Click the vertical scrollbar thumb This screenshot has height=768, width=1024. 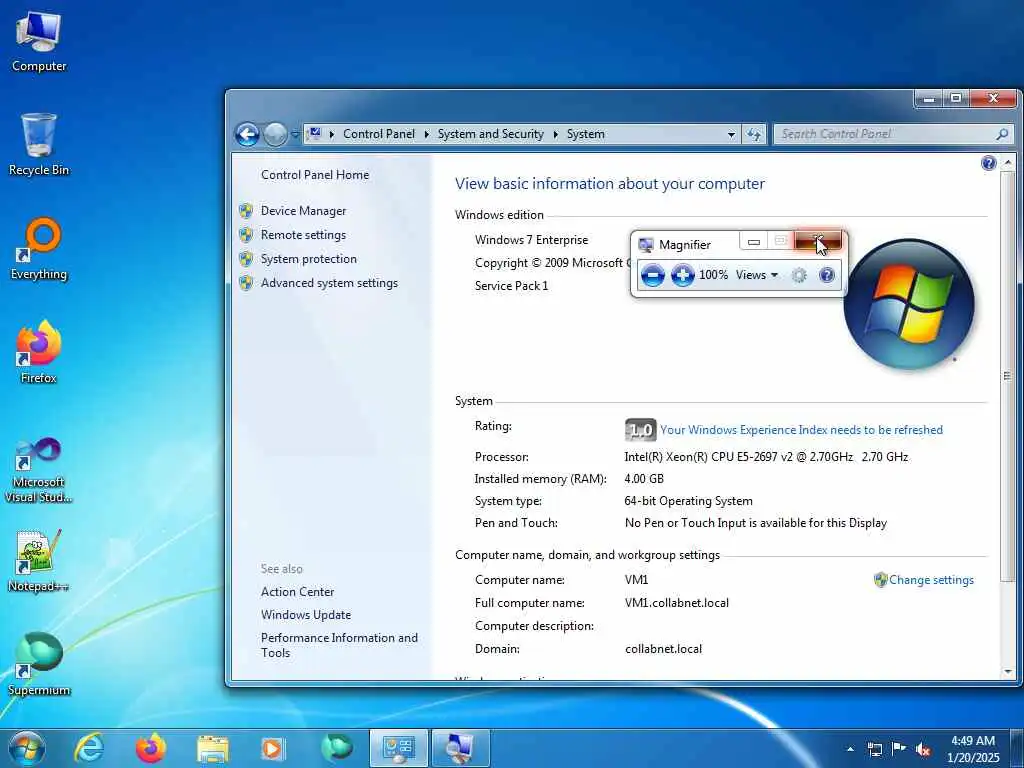point(1008,376)
